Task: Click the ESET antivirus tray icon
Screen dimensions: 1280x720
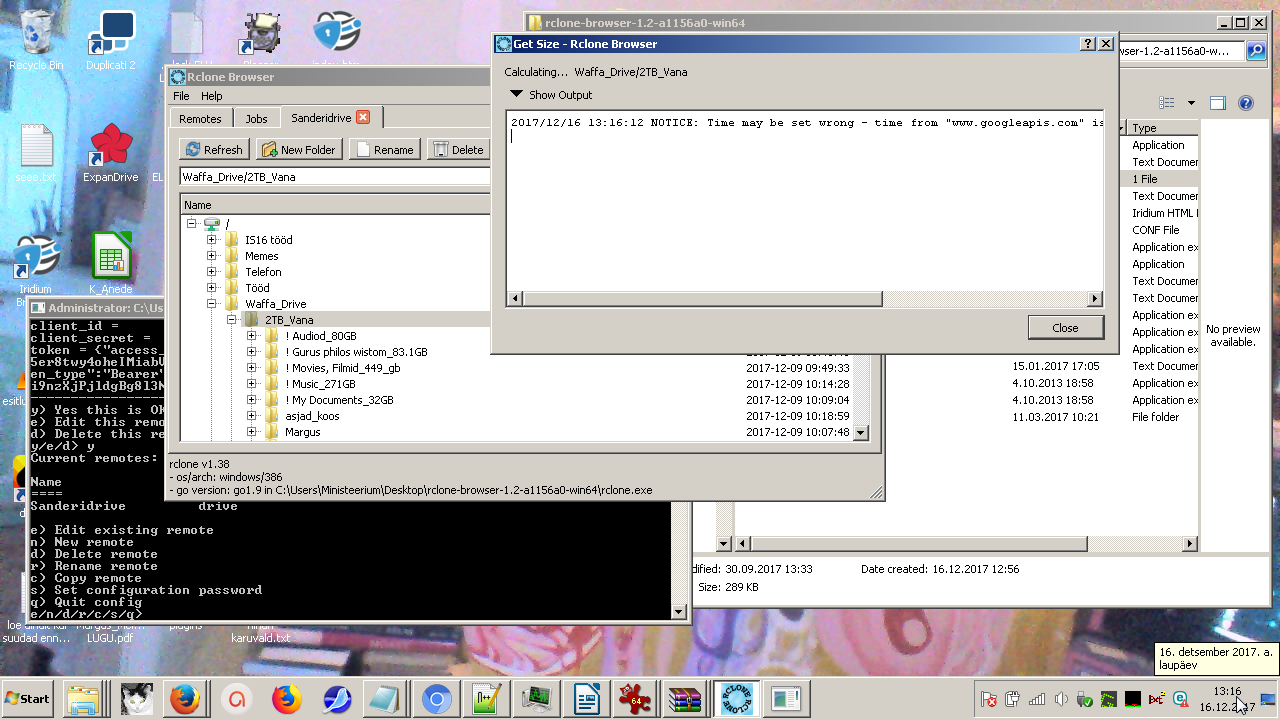Action: [1180, 699]
